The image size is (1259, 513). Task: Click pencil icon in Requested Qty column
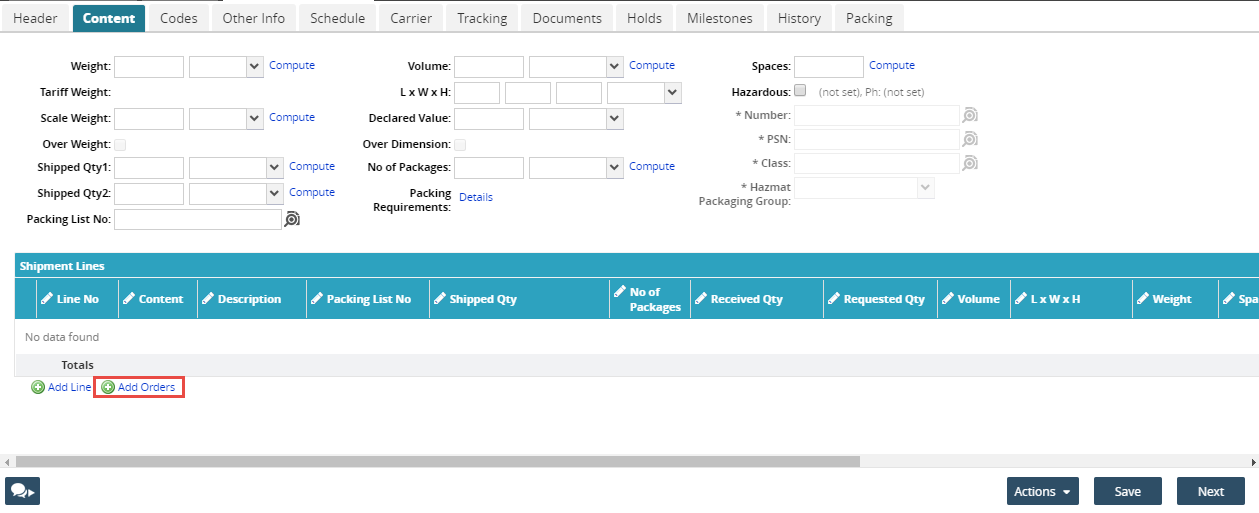tap(833, 298)
